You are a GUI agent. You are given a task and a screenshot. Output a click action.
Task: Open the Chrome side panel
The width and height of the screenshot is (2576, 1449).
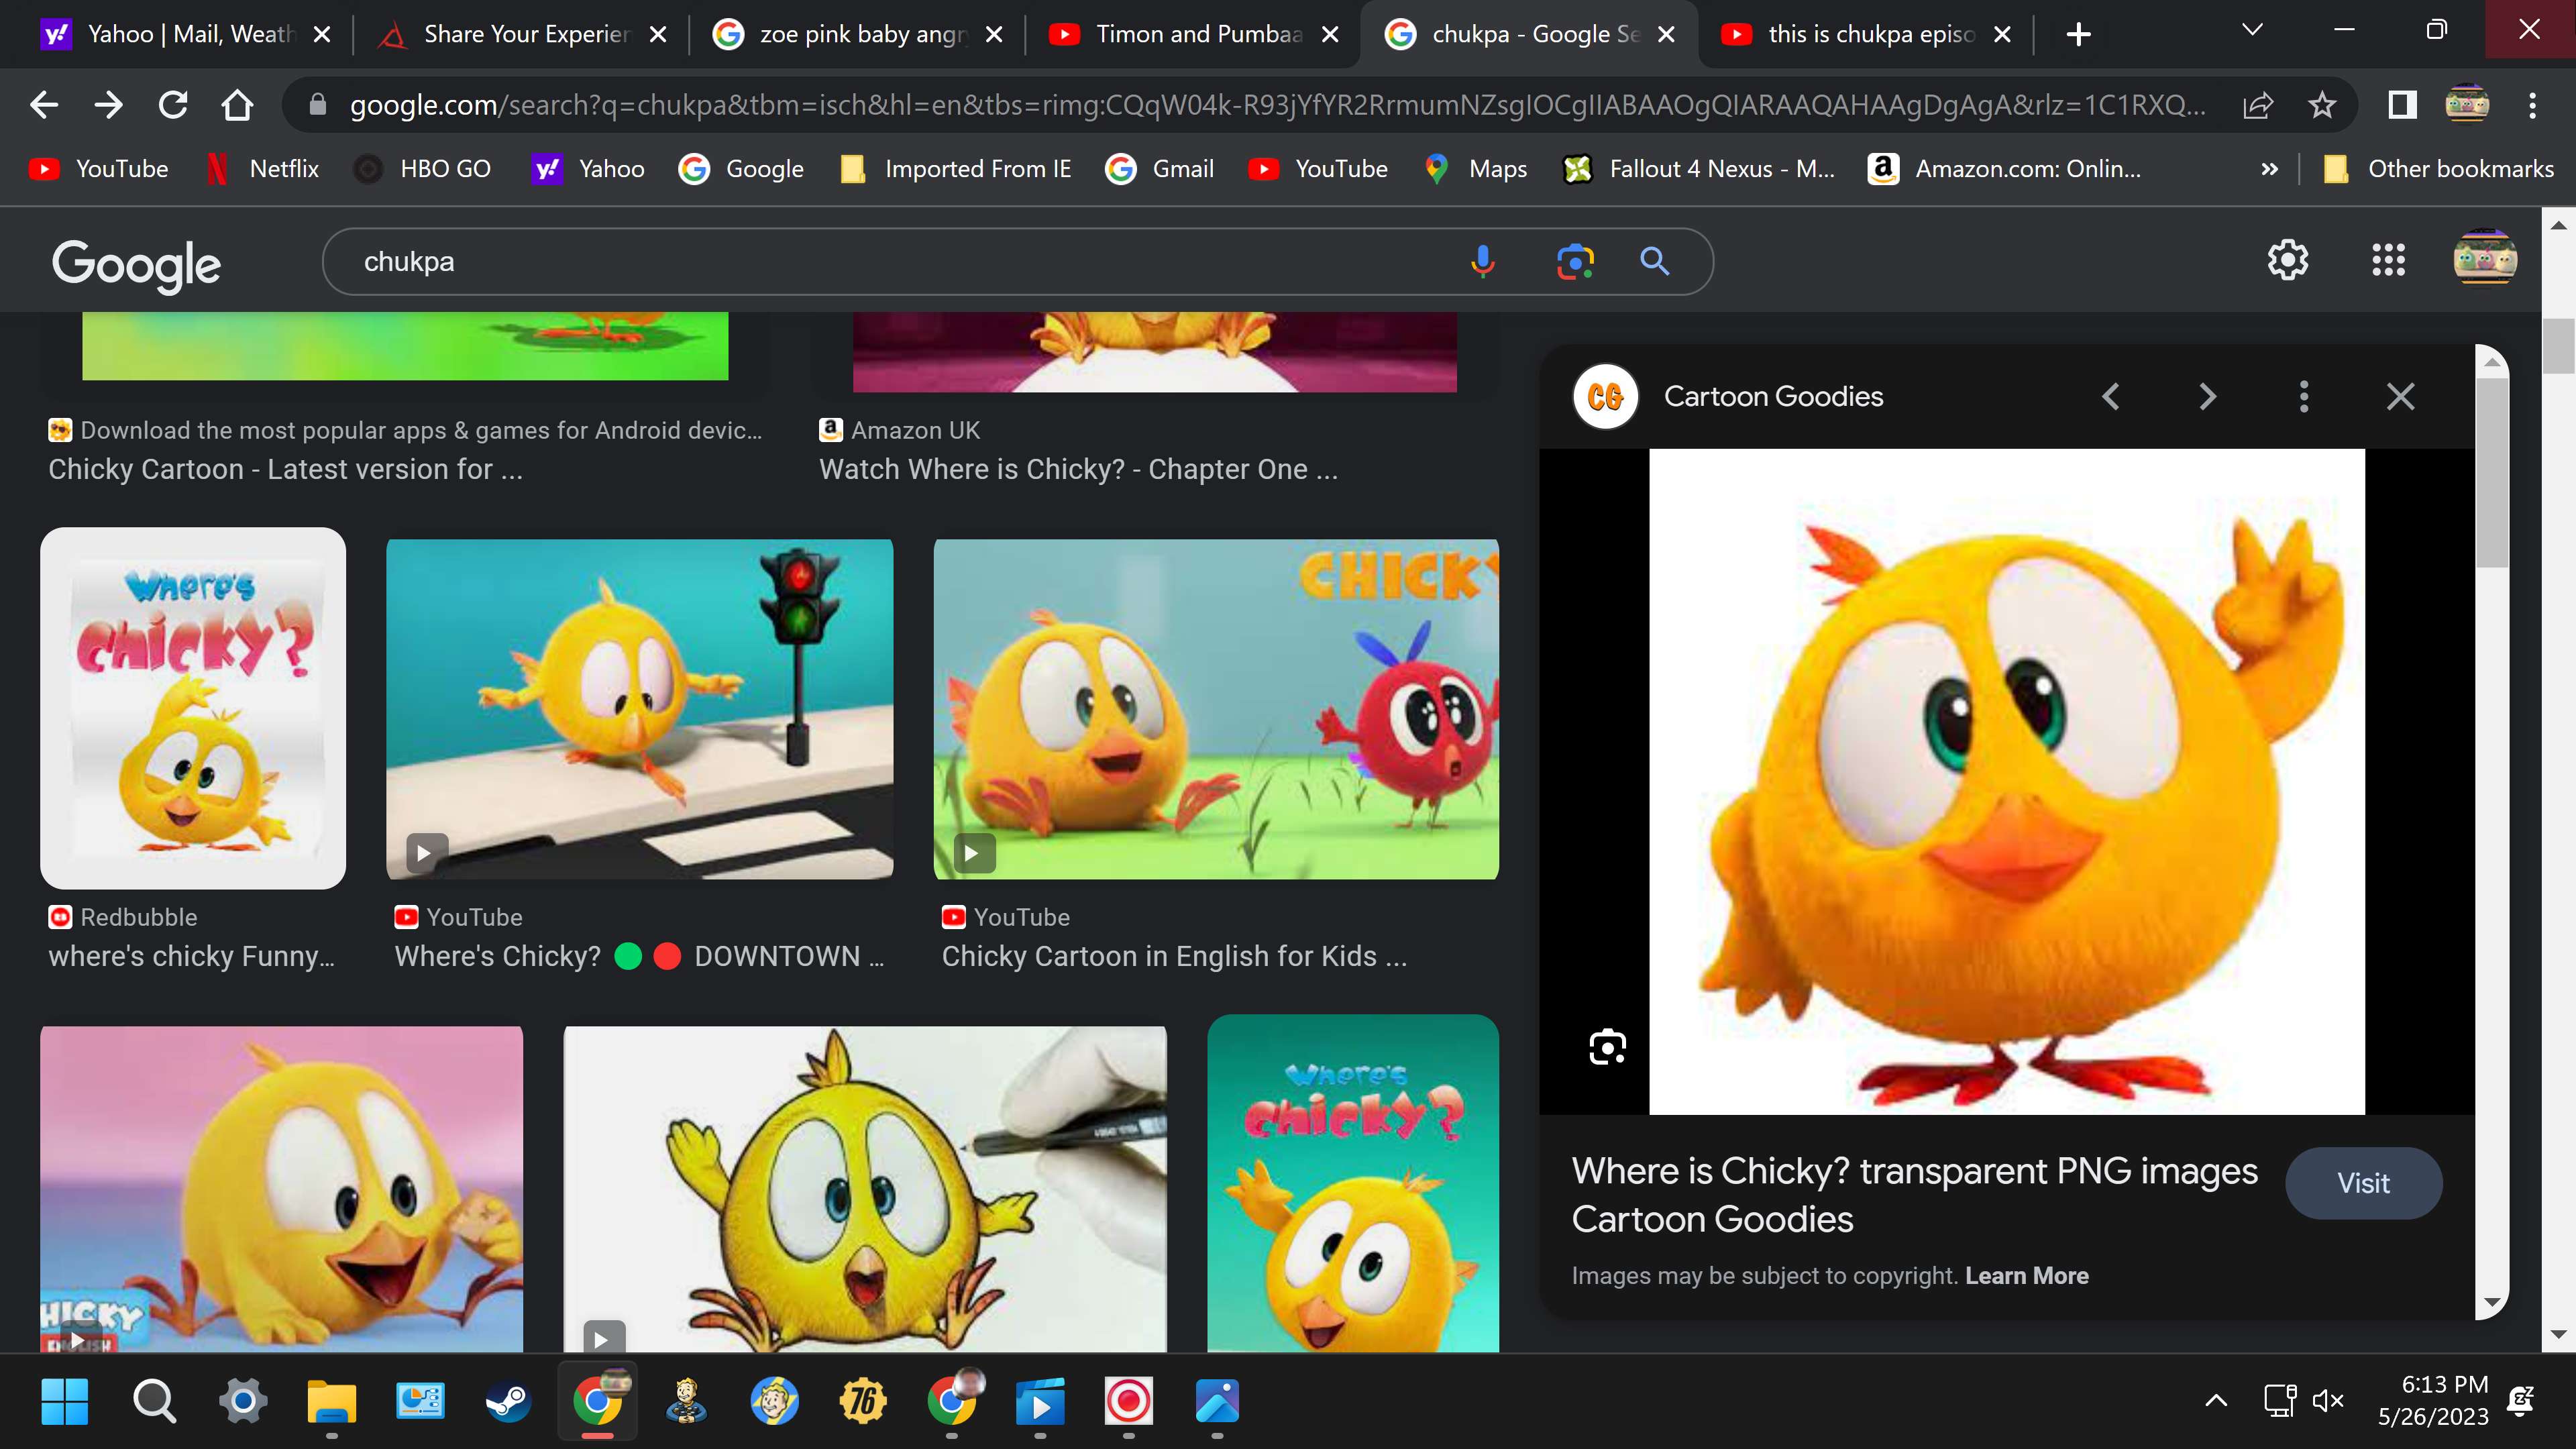(2402, 105)
